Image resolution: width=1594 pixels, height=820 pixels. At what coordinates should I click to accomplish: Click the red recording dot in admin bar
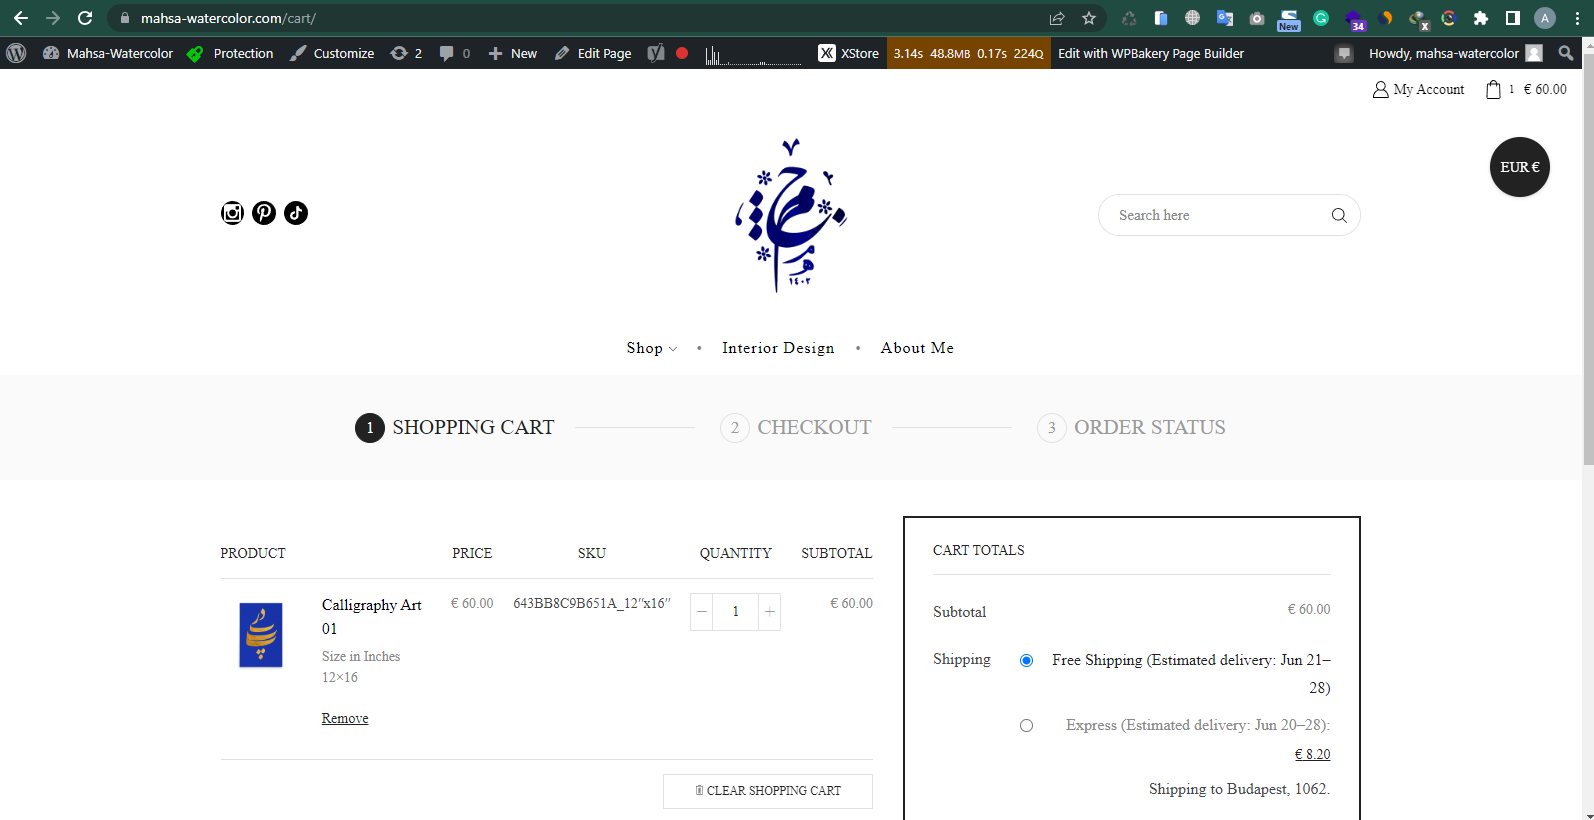(x=682, y=53)
